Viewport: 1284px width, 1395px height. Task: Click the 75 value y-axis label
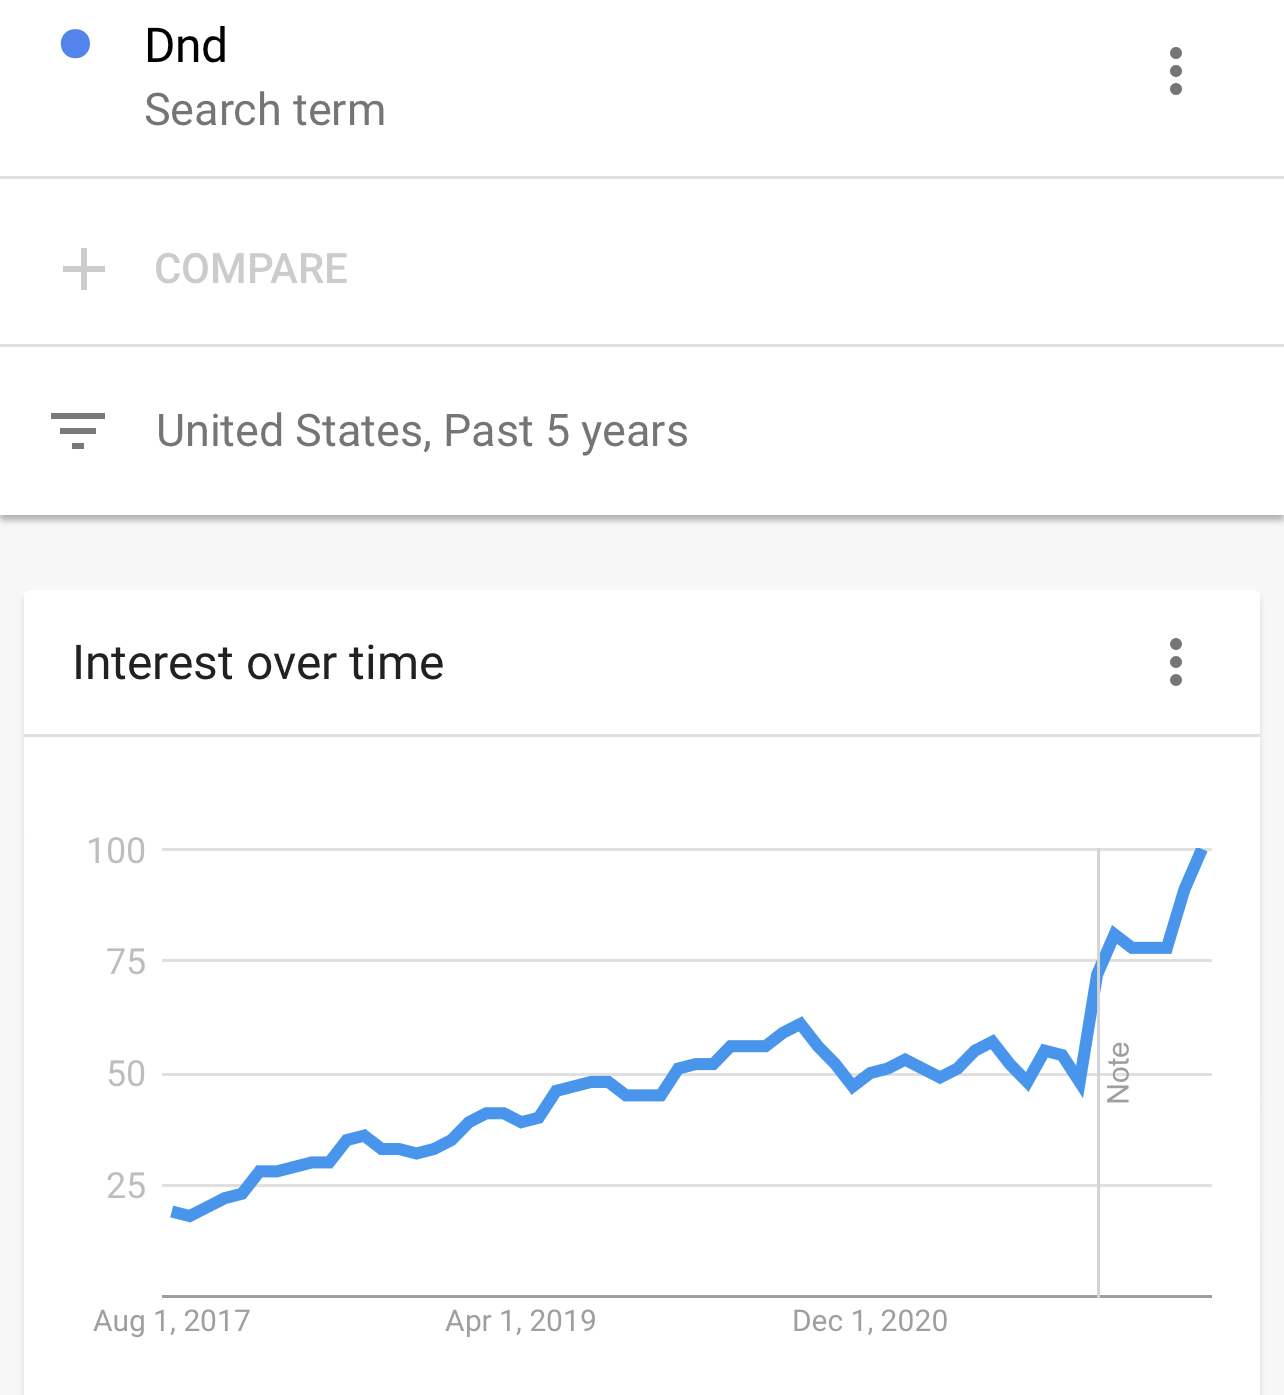tap(126, 962)
